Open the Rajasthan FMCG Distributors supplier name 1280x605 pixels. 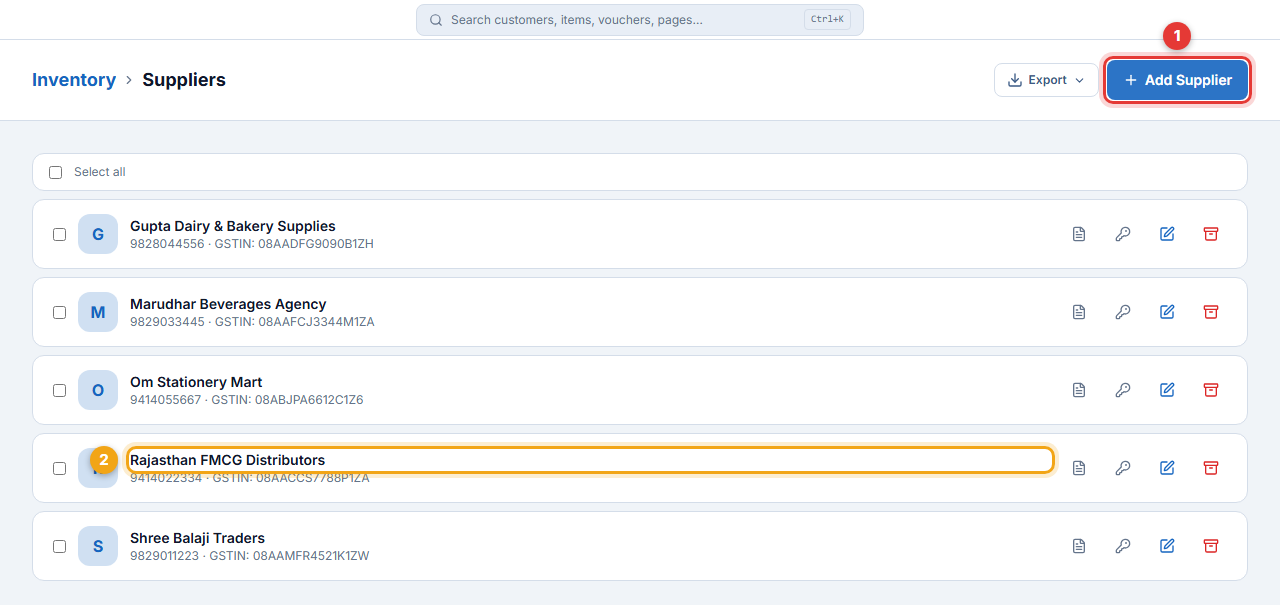click(228, 460)
